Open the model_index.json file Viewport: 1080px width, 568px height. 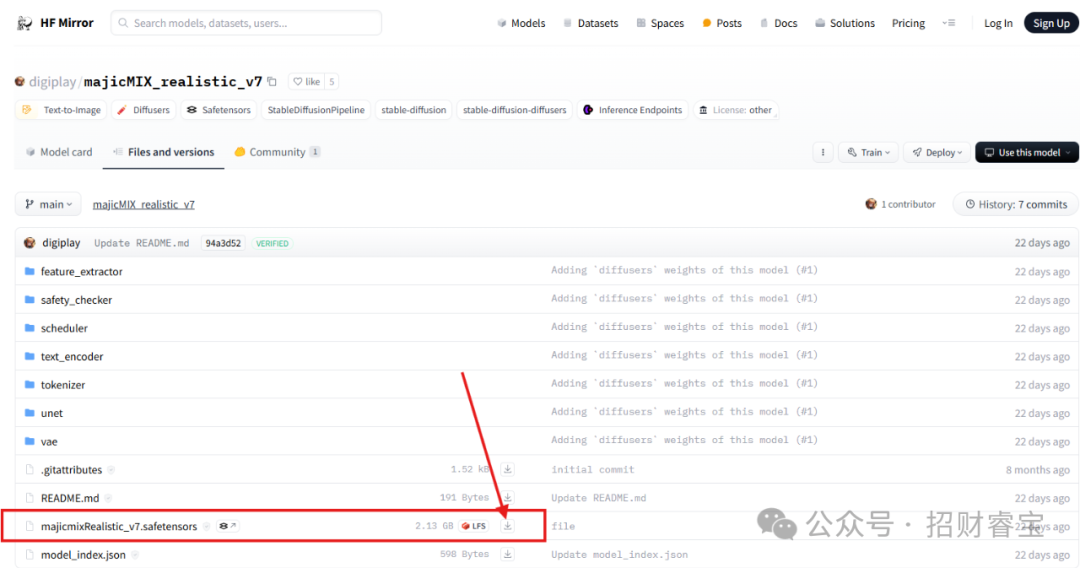83,554
